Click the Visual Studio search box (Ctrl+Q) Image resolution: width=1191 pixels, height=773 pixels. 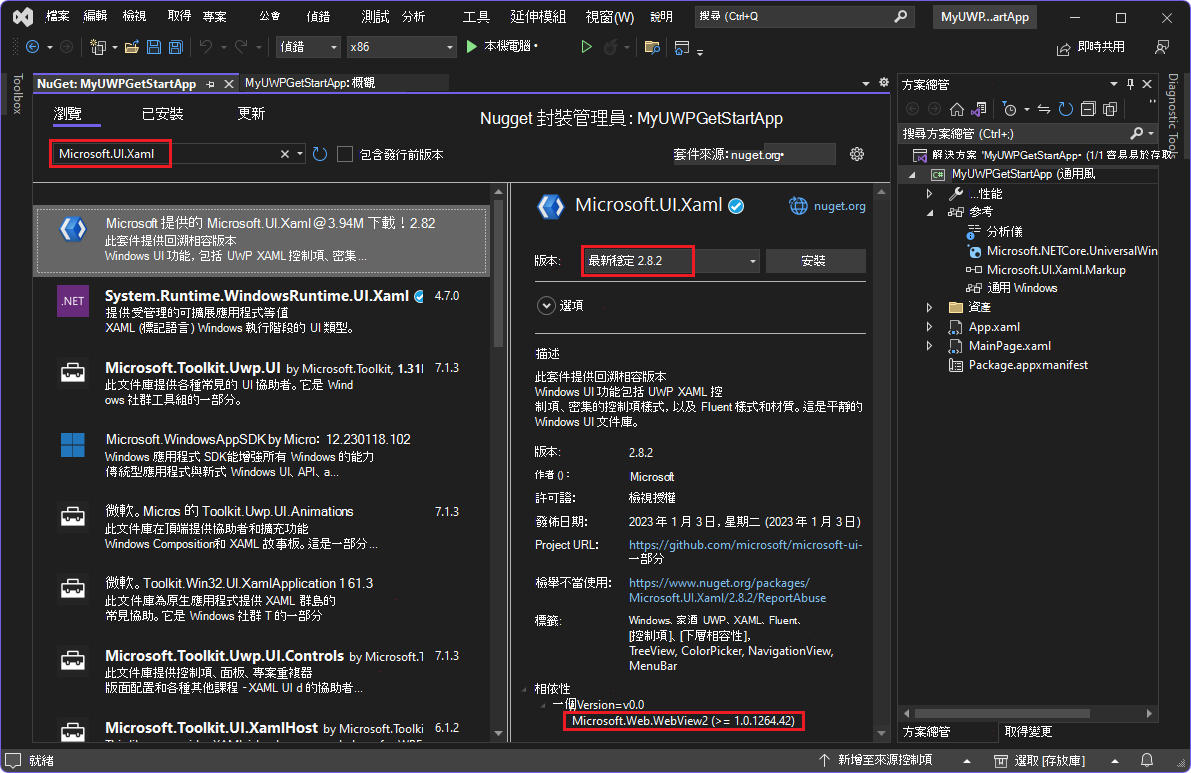[x=804, y=17]
